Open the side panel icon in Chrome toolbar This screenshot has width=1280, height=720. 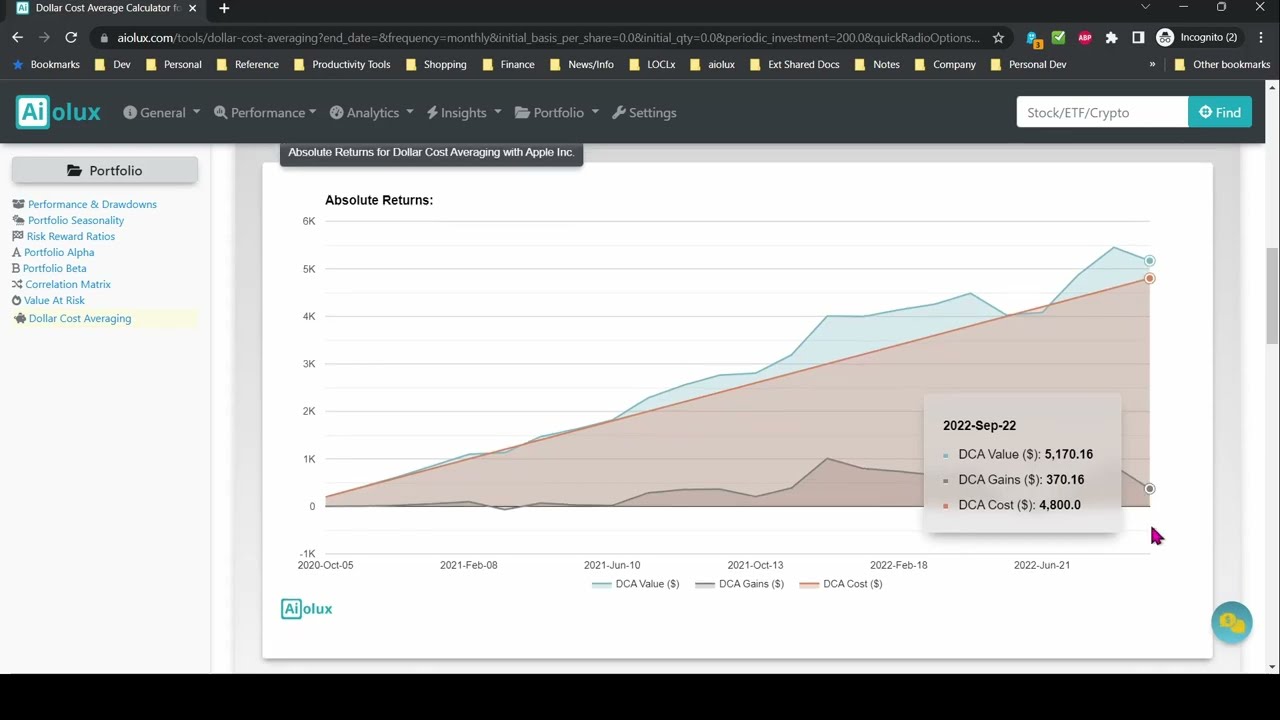1138,38
